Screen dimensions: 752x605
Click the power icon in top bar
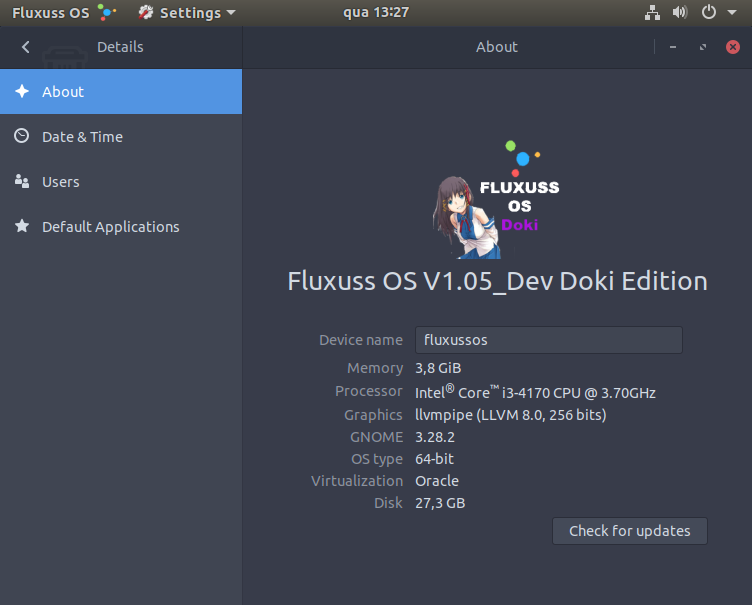(x=709, y=12)
